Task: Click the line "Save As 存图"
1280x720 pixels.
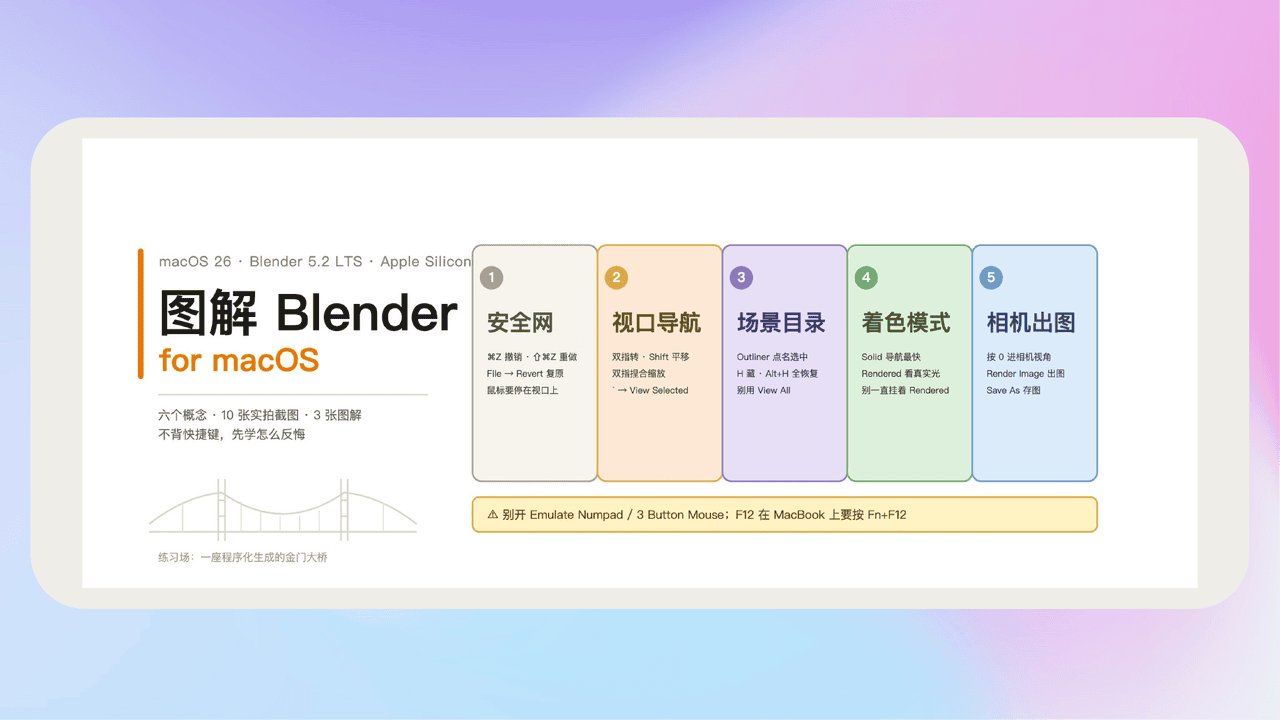Action: (x=1014, y=391)
